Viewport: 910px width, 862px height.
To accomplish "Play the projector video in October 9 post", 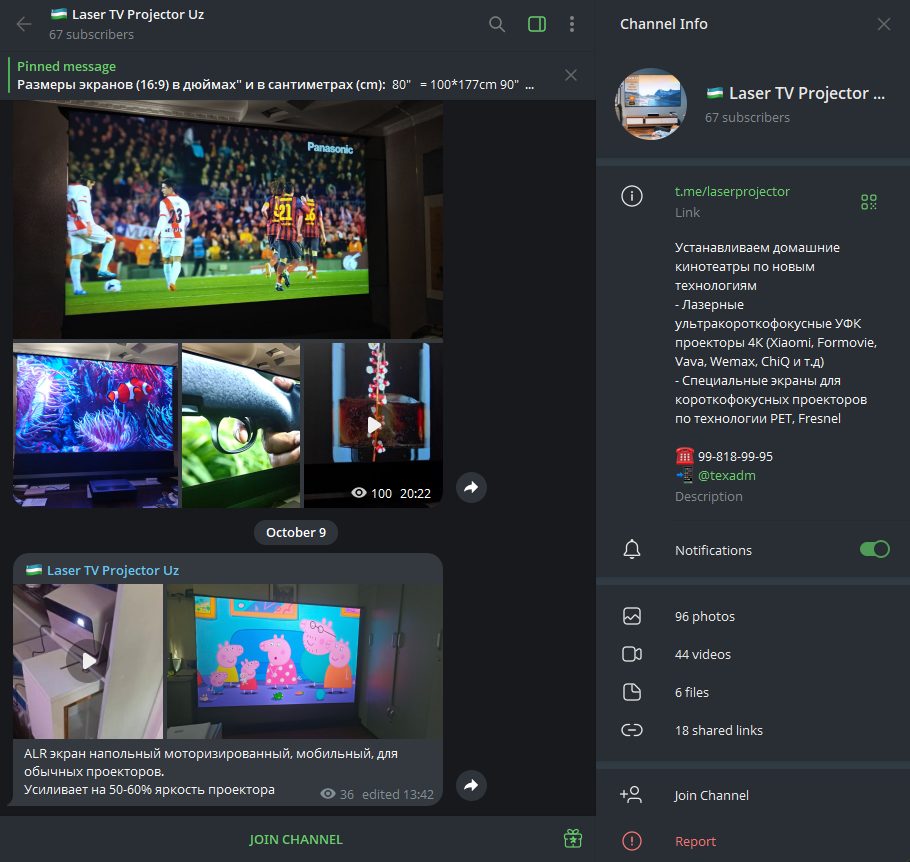I will pos(89,661).
